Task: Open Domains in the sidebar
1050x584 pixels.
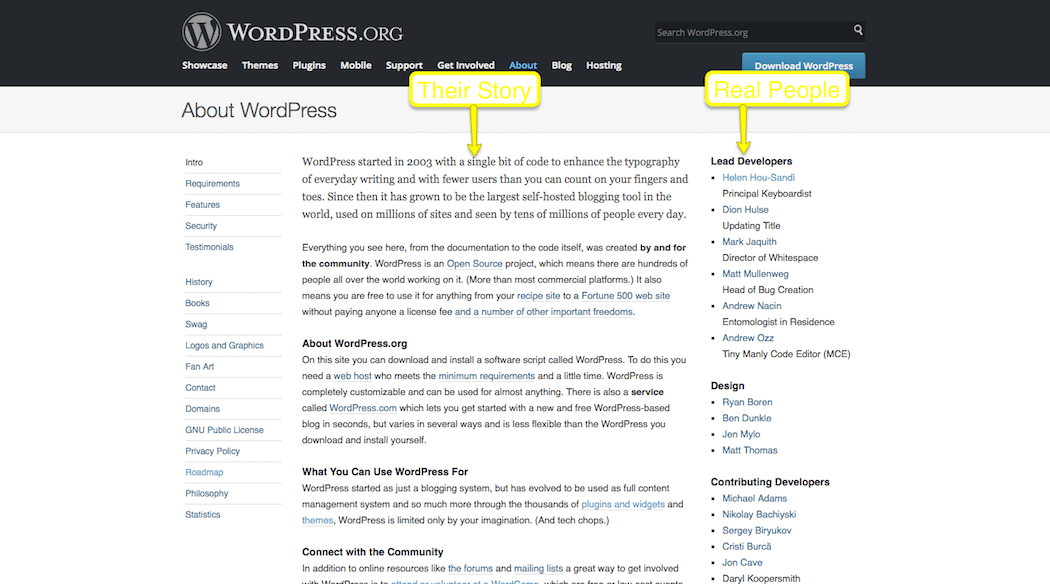Action: pyautogui.click(x=202, y=409)
